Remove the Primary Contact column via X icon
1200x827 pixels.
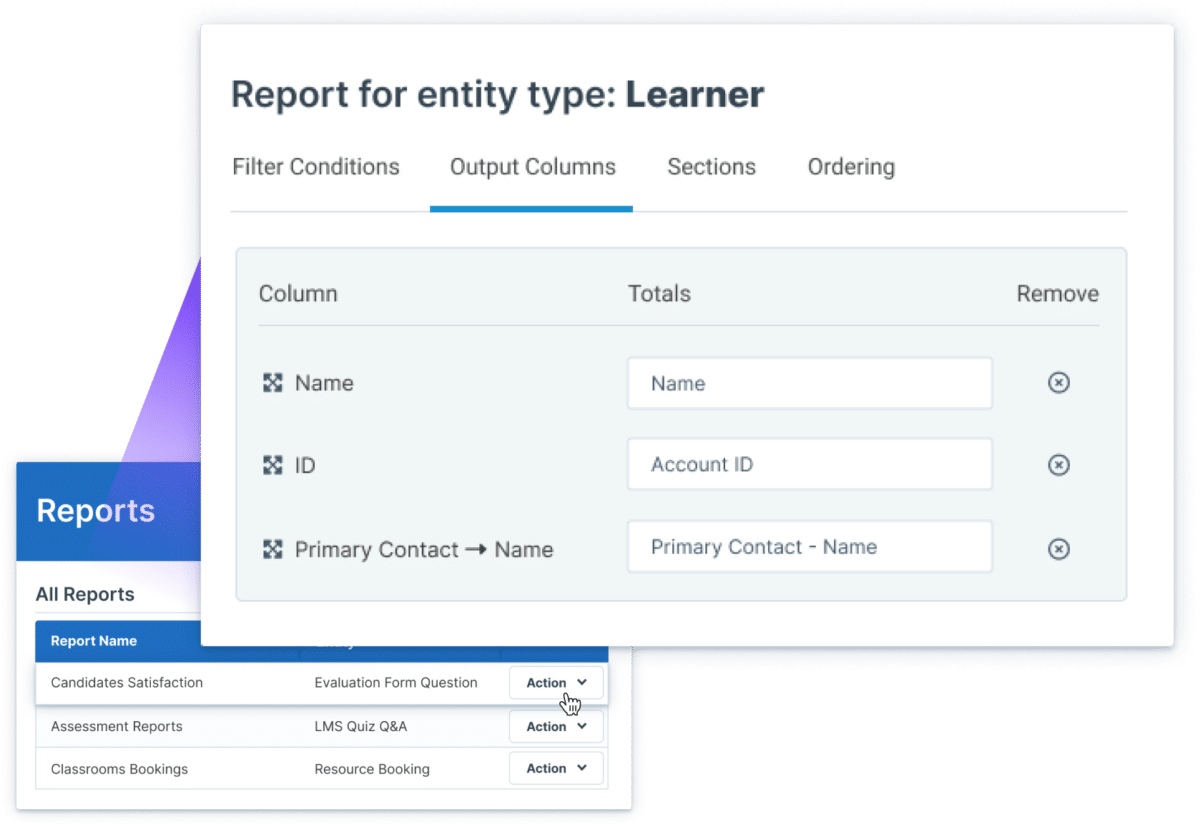pyautogui.click(x=1058, y=548)
